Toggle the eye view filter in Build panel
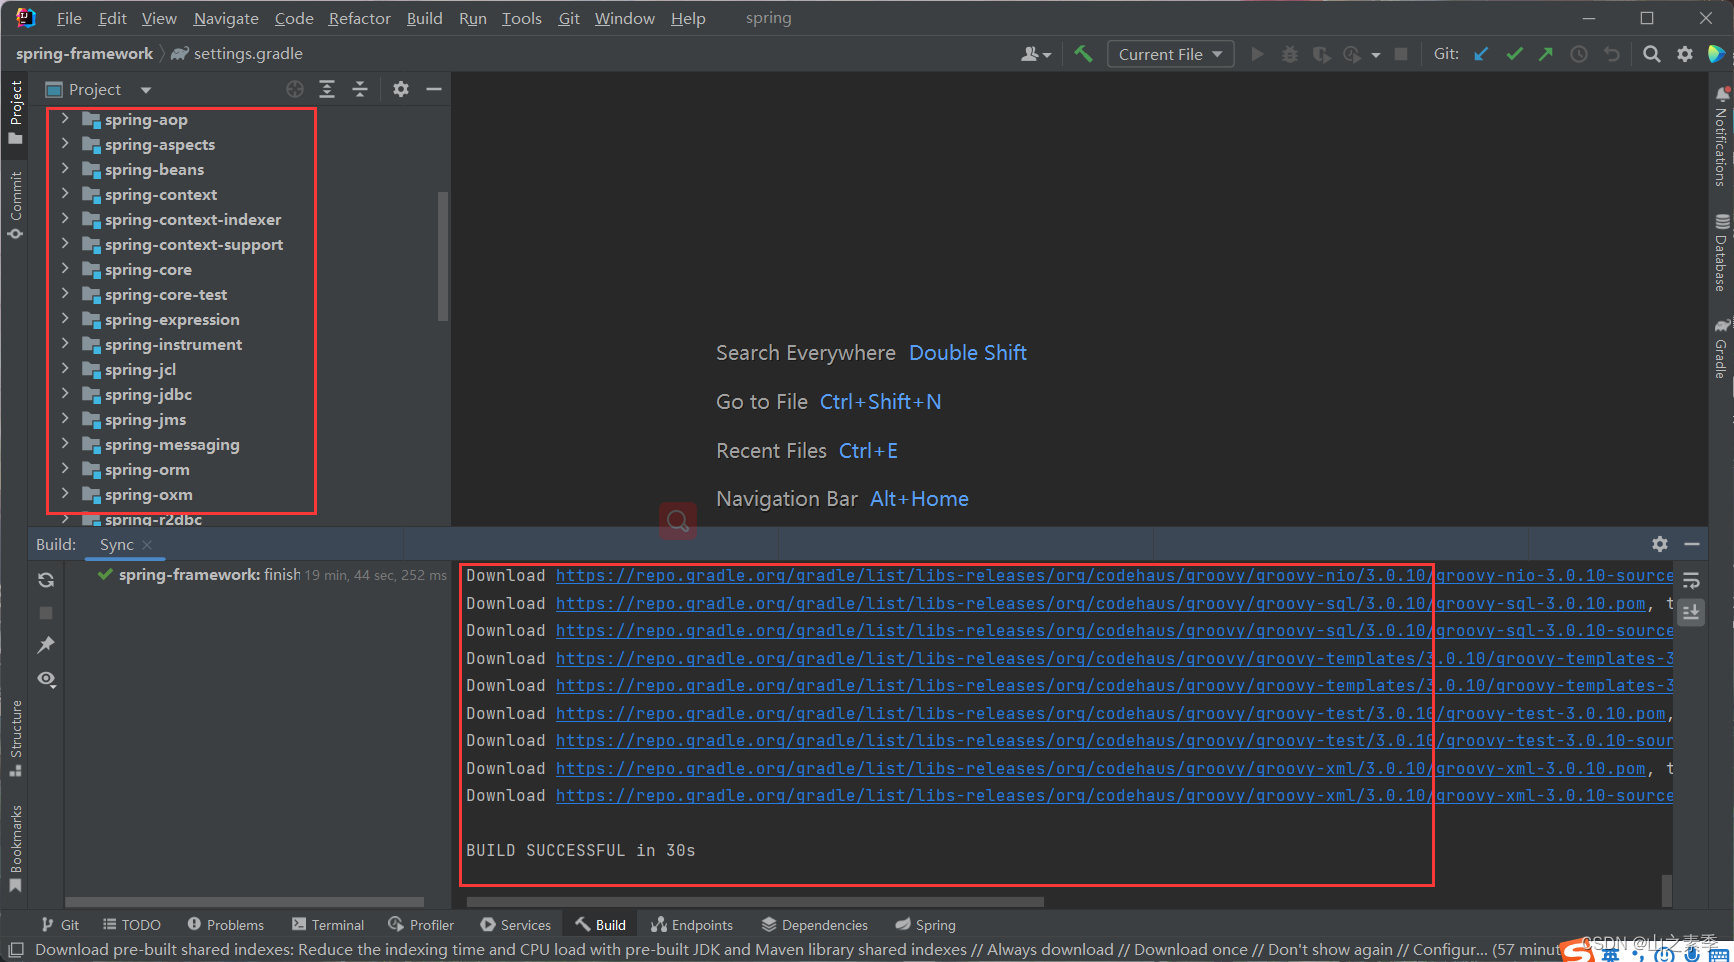The width and height of the screenshot is (1734, 962). pyautogui.click(x=46, y=679)
